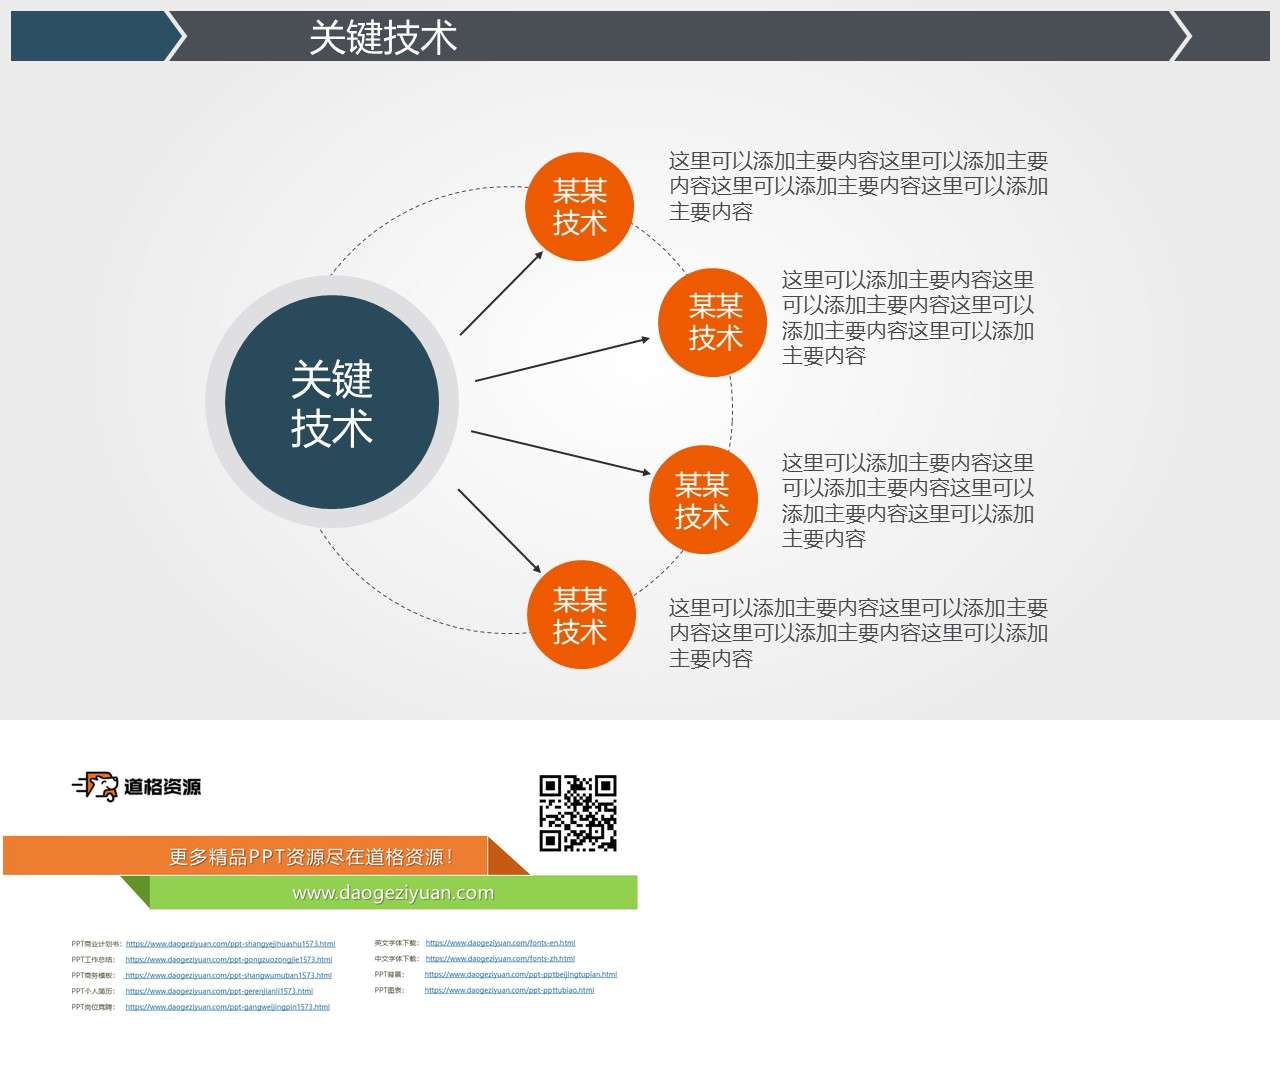Click the 道格资源 logo

[x=137, y=787]
